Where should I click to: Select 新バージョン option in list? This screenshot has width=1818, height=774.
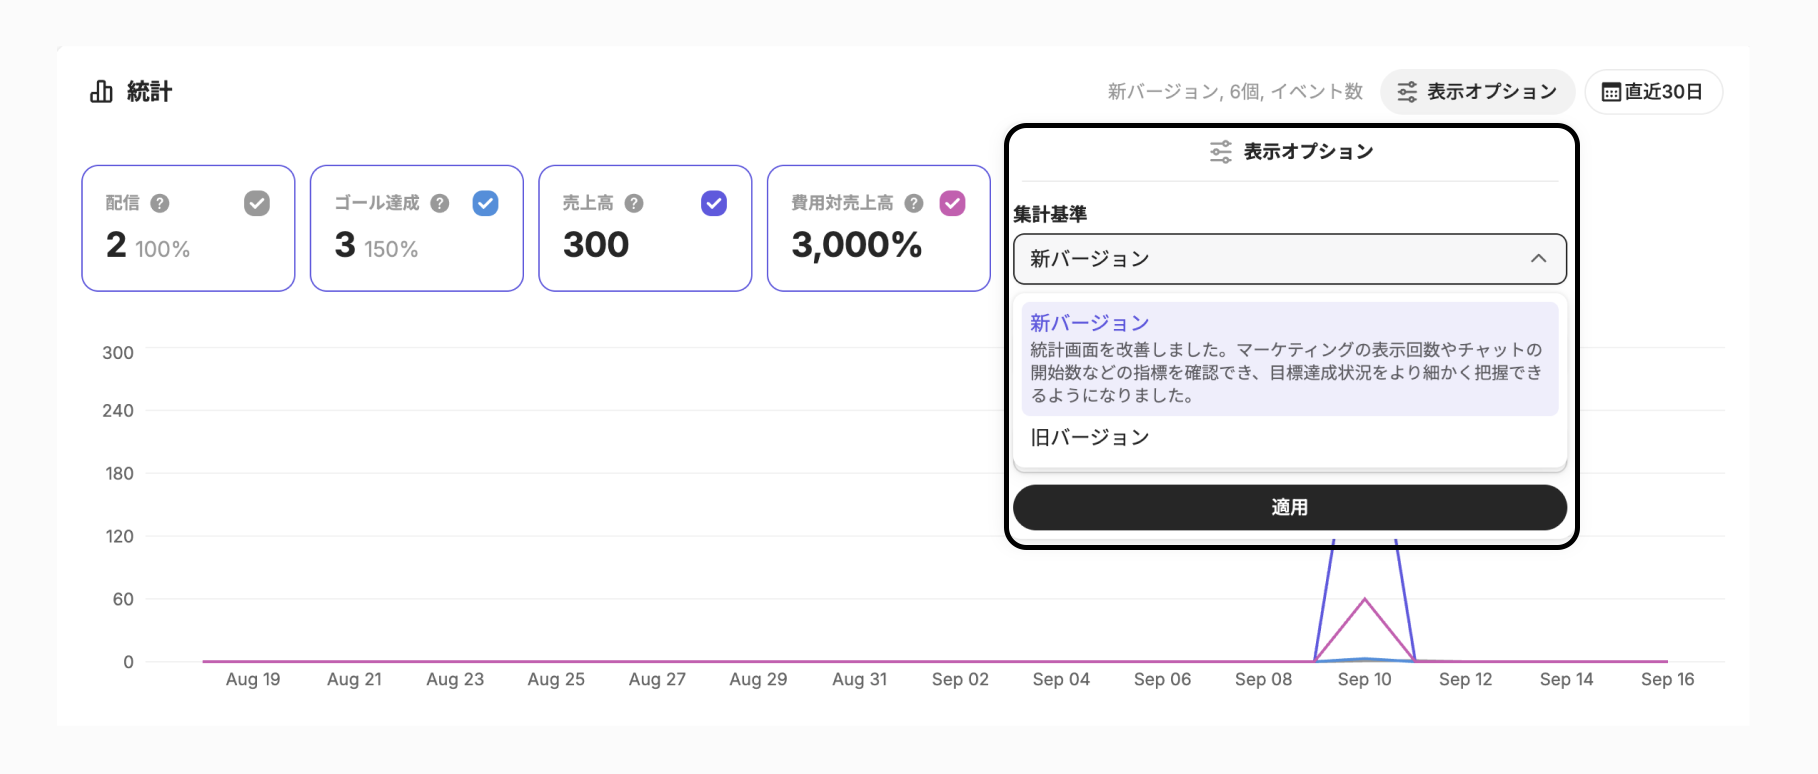1290,358
